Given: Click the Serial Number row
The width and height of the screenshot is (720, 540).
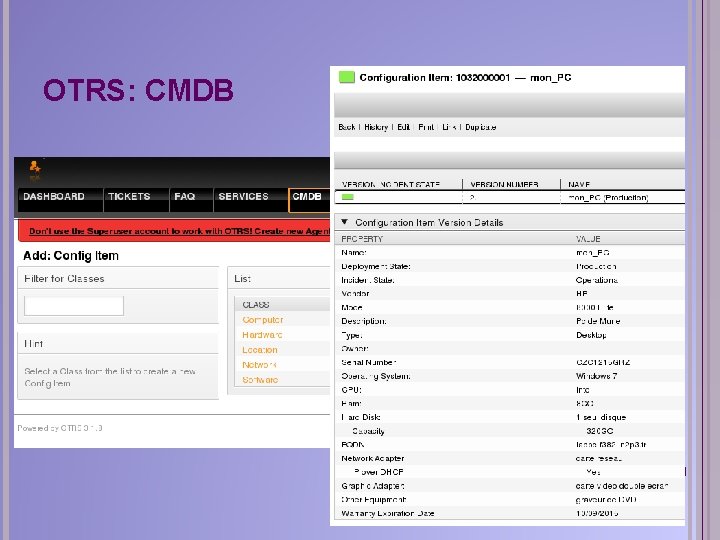Looking at the screenshot, I should (x=510, y=362).
